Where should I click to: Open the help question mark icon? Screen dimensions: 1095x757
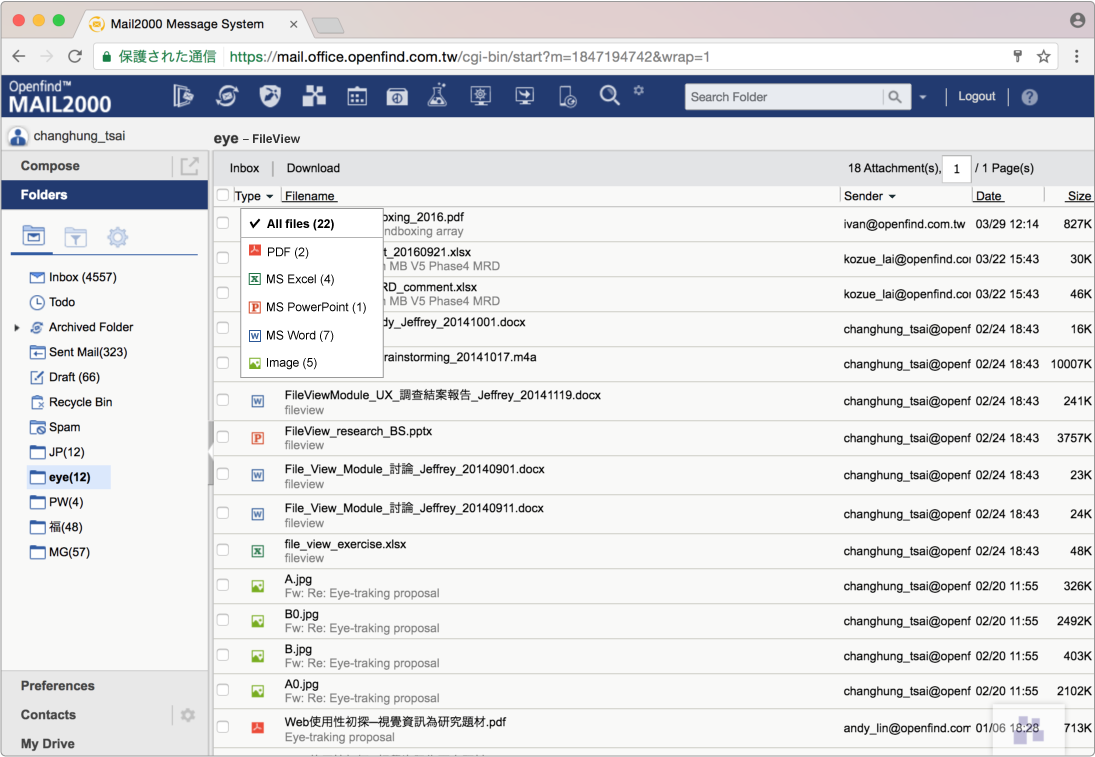click(1029, 97)
